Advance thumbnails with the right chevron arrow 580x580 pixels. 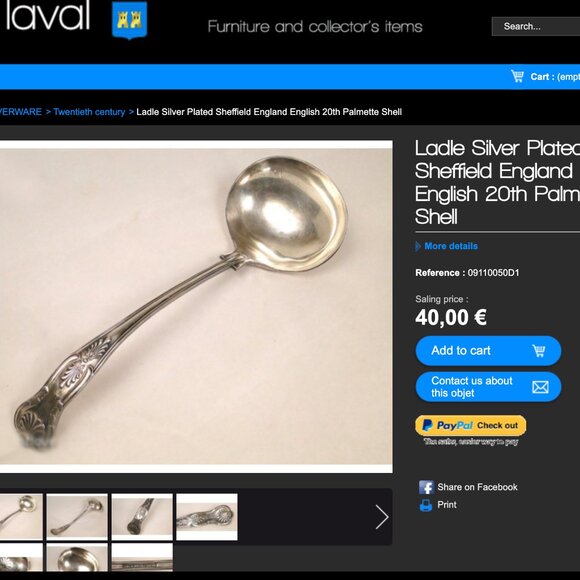click(381, 517)
